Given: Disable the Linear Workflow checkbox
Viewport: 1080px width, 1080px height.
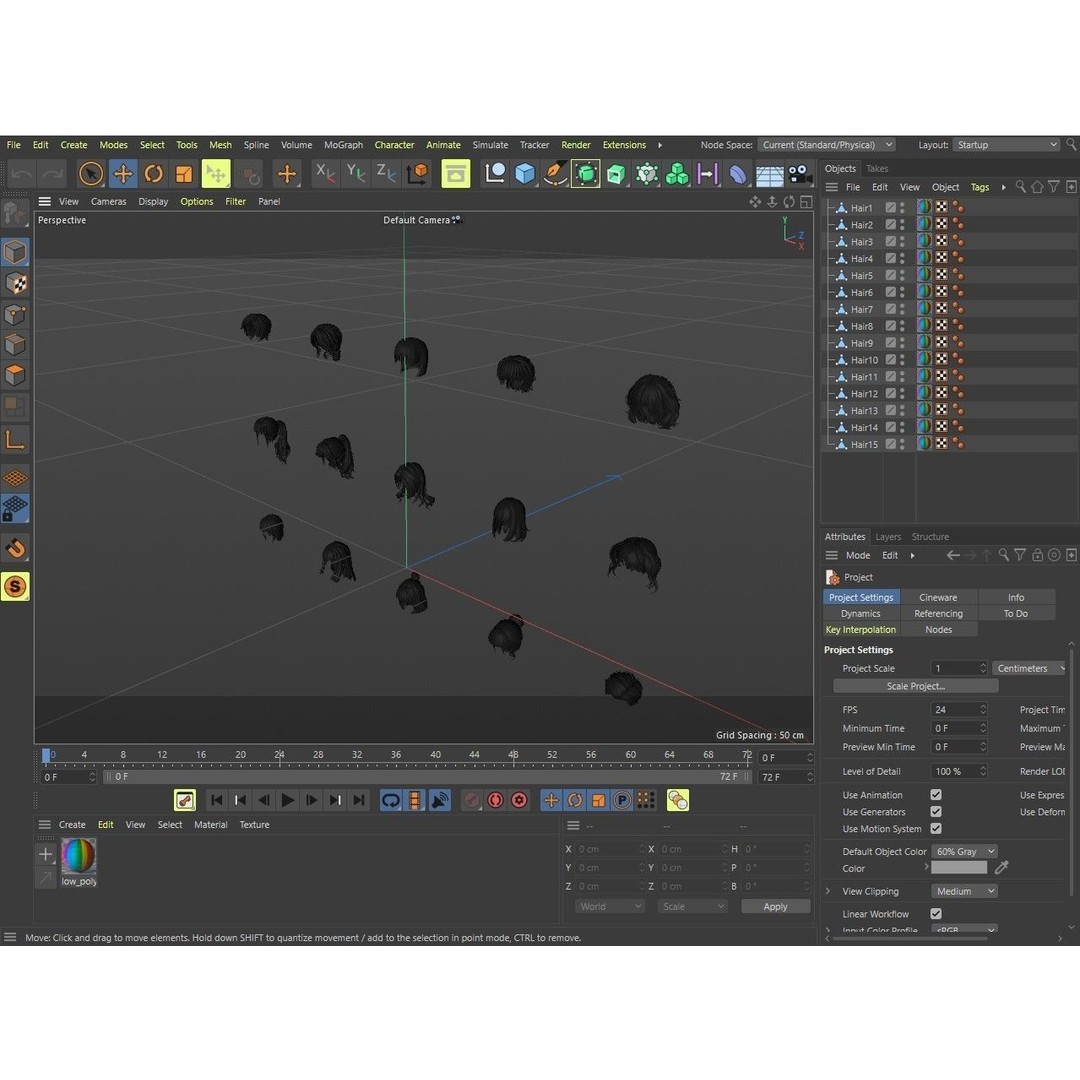Looking at the screenshot, I should [x=936, y=914].
